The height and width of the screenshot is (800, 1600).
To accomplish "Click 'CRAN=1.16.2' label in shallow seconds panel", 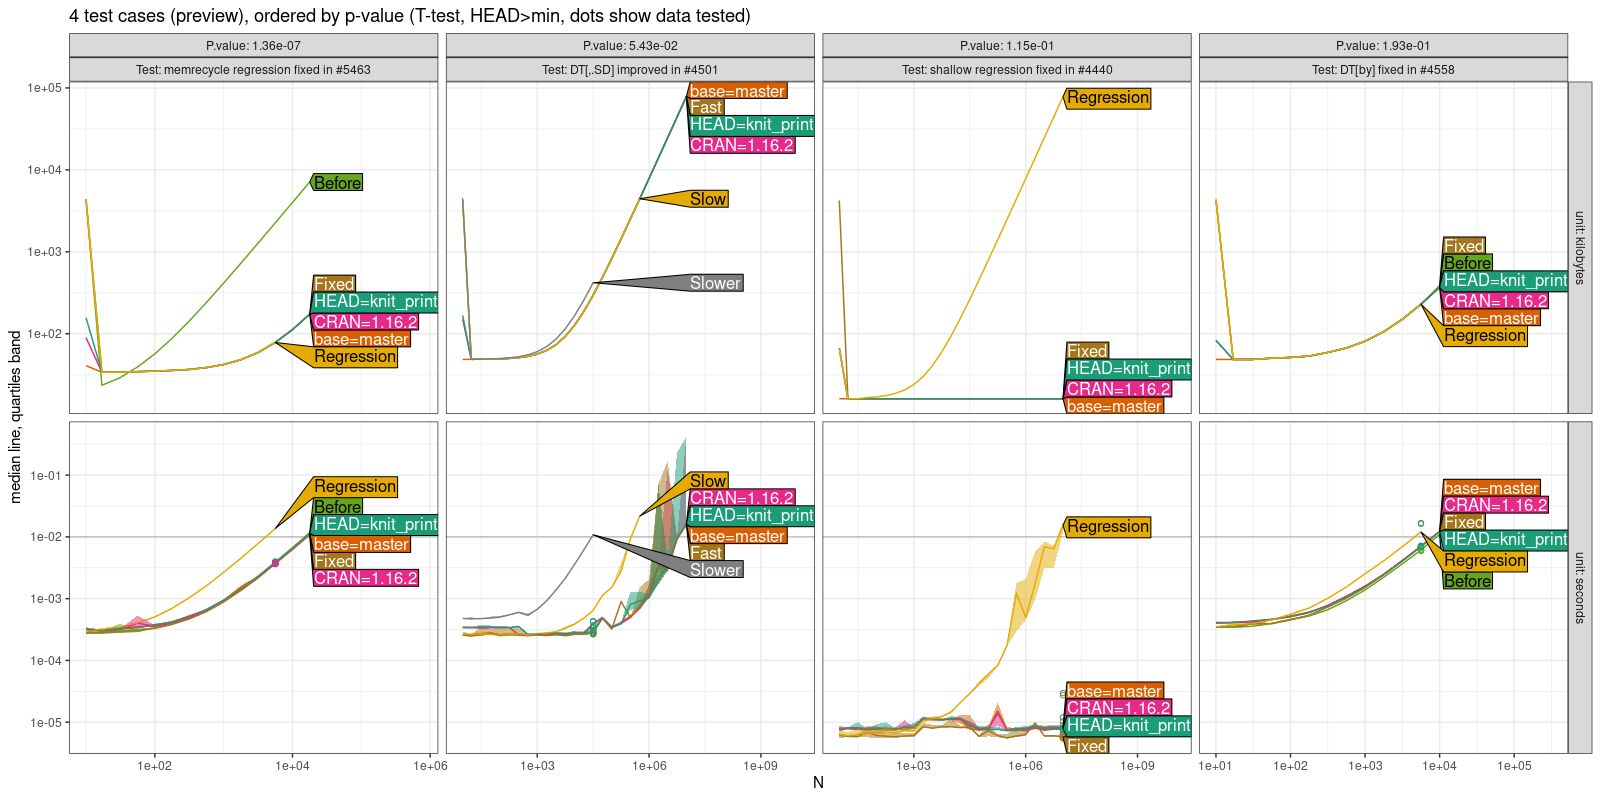I will 1118,708.
